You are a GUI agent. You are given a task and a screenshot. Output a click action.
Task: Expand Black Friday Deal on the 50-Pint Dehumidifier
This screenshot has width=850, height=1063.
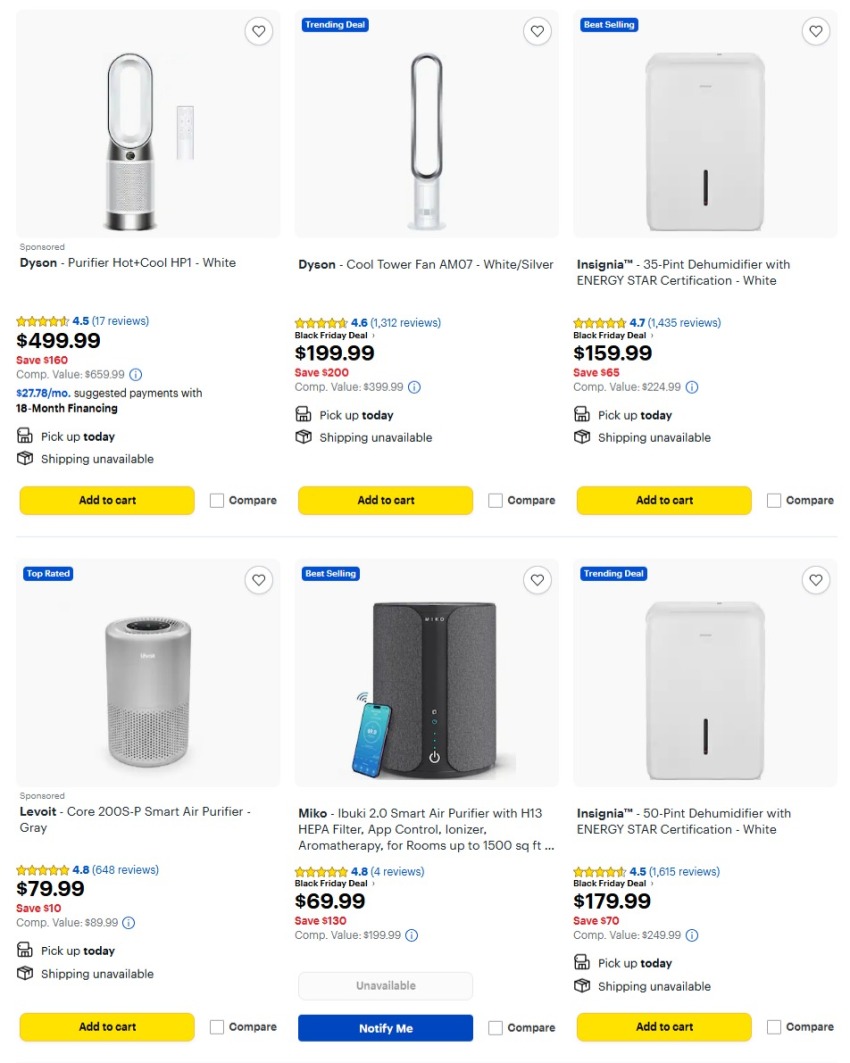609,883
